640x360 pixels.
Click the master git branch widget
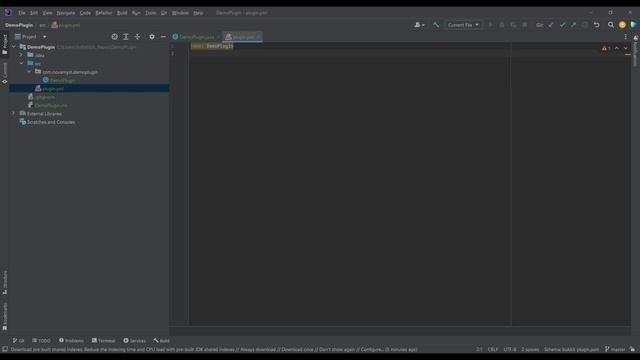pos(615,349)
